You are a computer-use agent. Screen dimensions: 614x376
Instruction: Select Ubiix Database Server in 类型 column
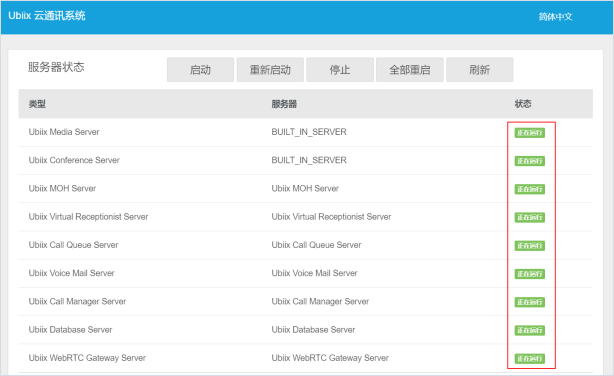pos(70,329)
